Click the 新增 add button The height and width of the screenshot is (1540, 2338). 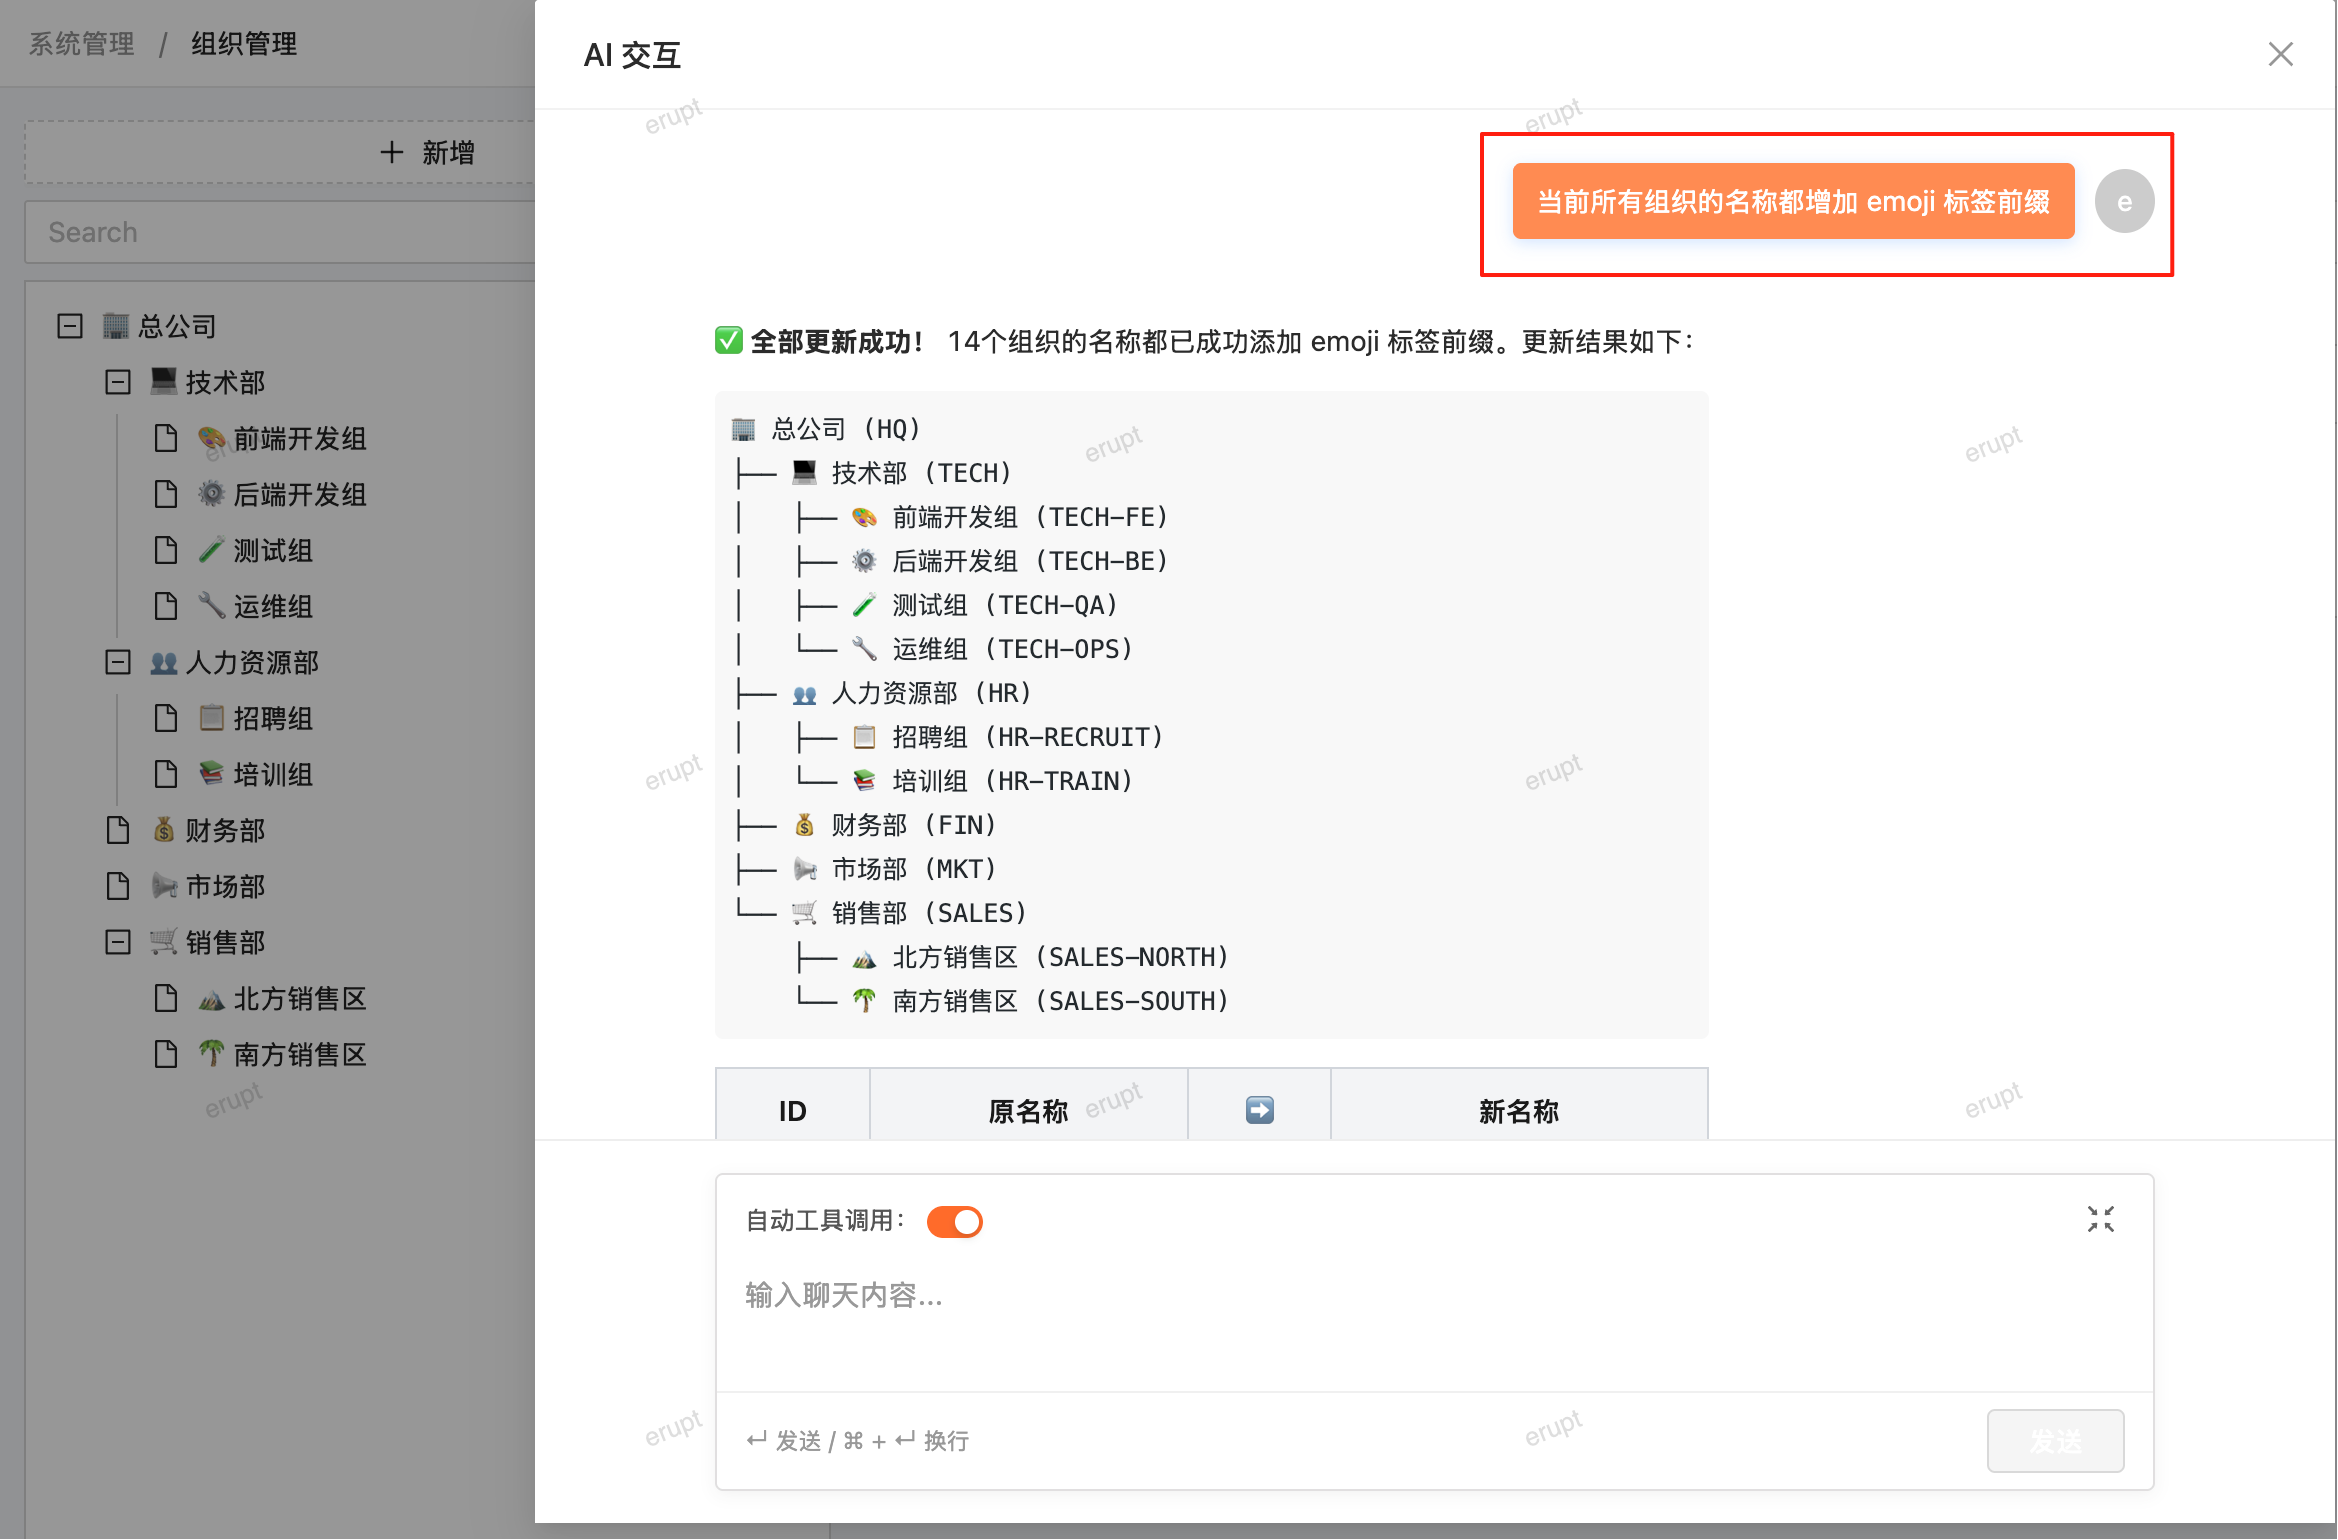tap(428, 152)
